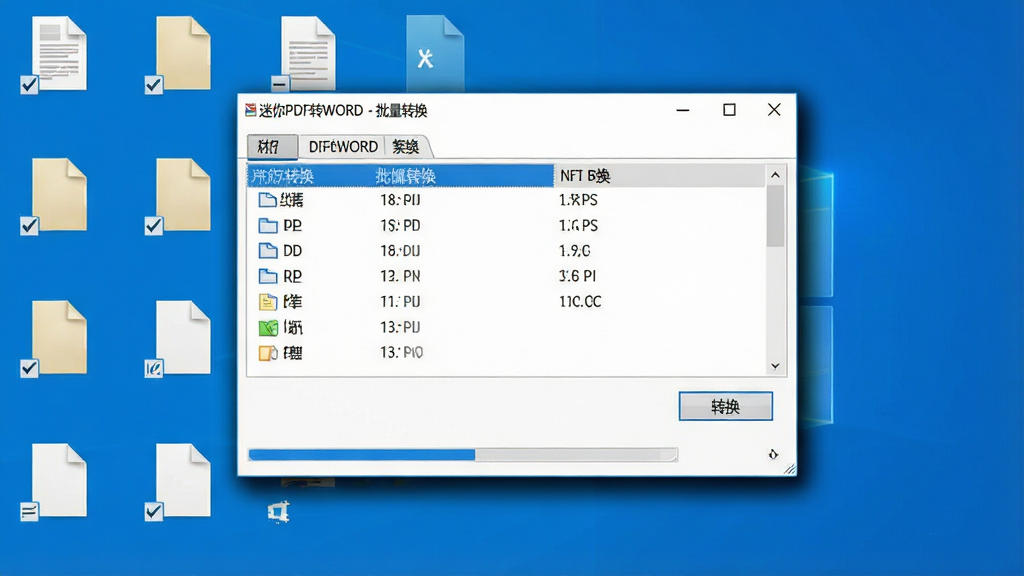Select the small desktop icon below the dialog
Viewport: 1024px width, 576px height.
[x=279, y=512]
